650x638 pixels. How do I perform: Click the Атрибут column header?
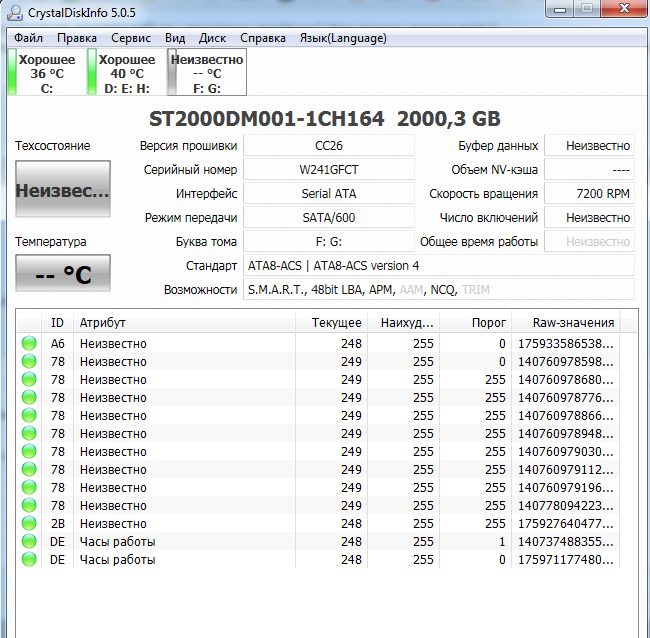click(x=184, y=323)
